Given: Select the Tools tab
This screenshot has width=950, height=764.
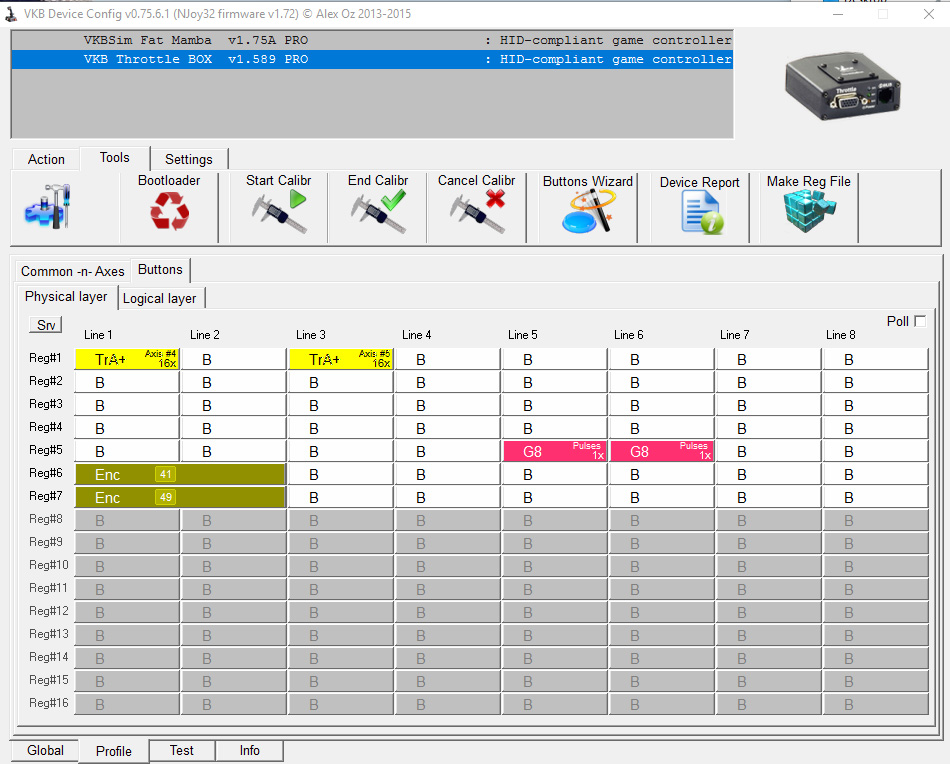Looking at the screenshot, I should pyautogui.click(x=115, y=158).
